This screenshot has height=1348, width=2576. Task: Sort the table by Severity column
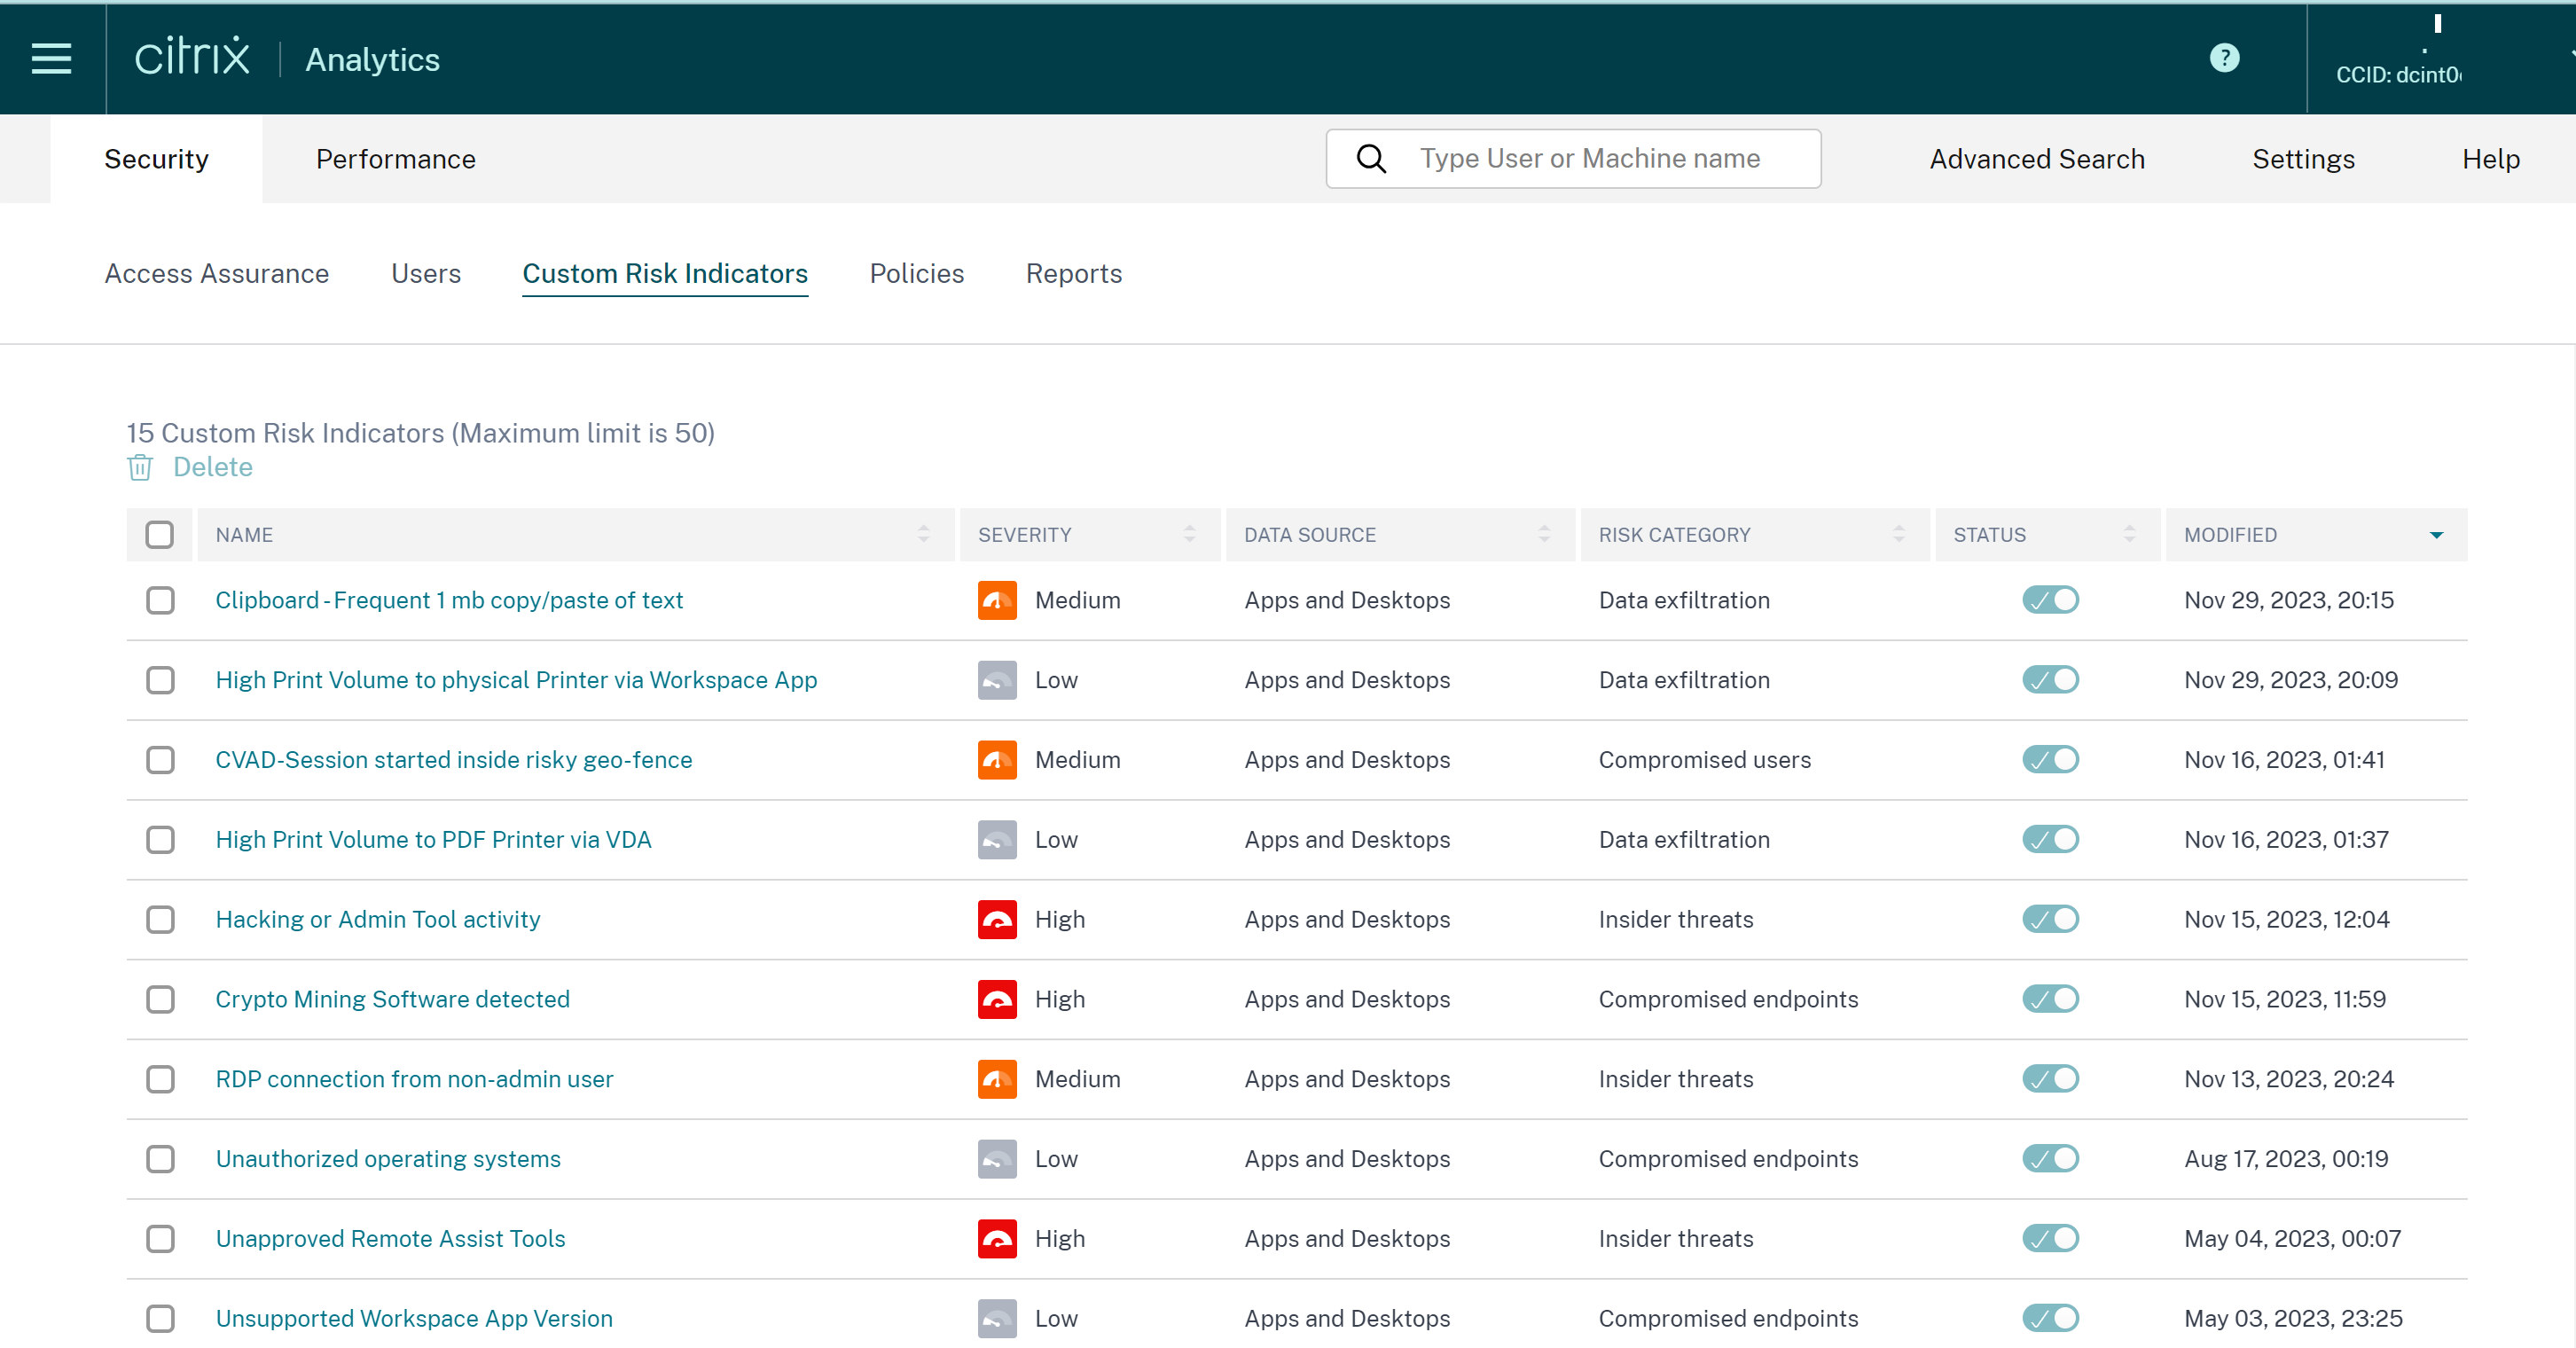(x=1189, y=535)
